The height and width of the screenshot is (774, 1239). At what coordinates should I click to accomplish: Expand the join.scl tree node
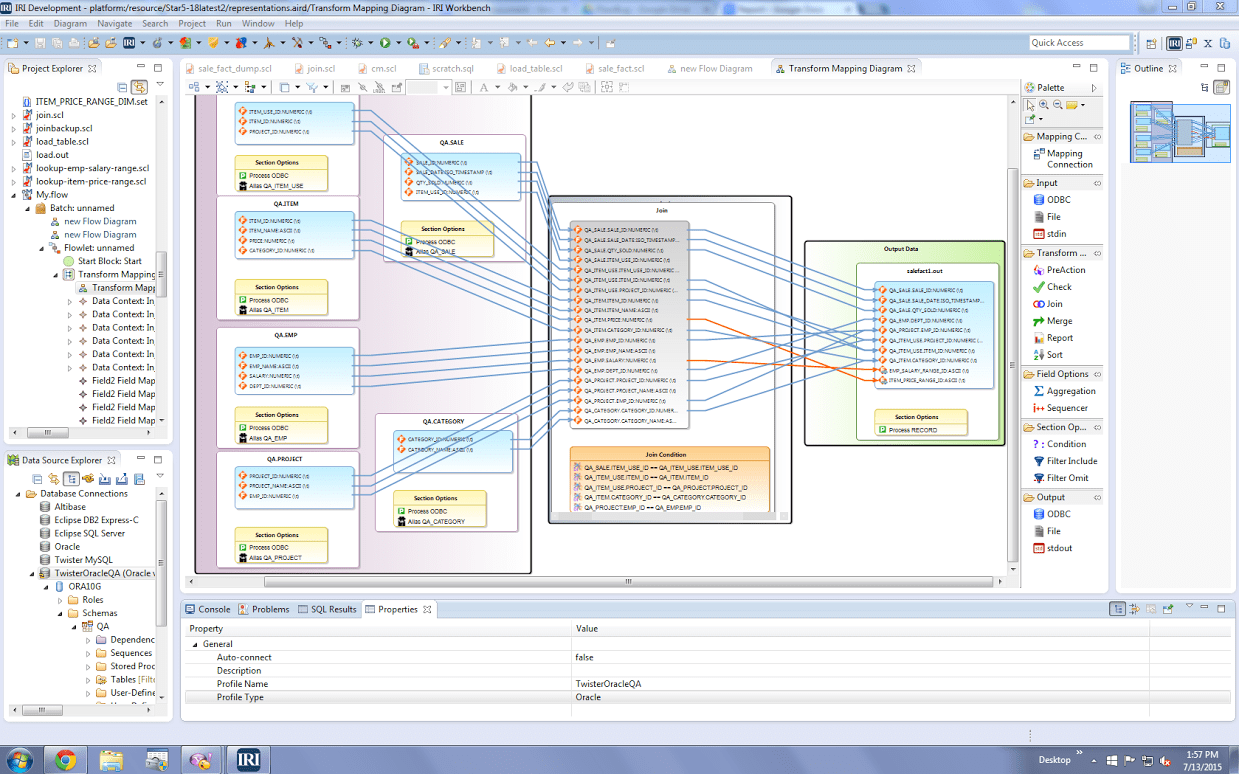[14, 115]
